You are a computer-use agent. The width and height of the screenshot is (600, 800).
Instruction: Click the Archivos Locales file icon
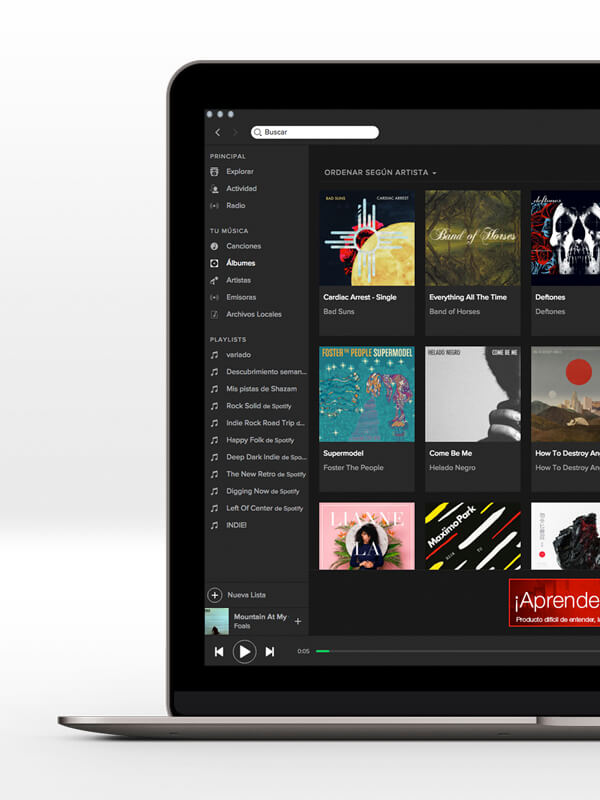214,314
